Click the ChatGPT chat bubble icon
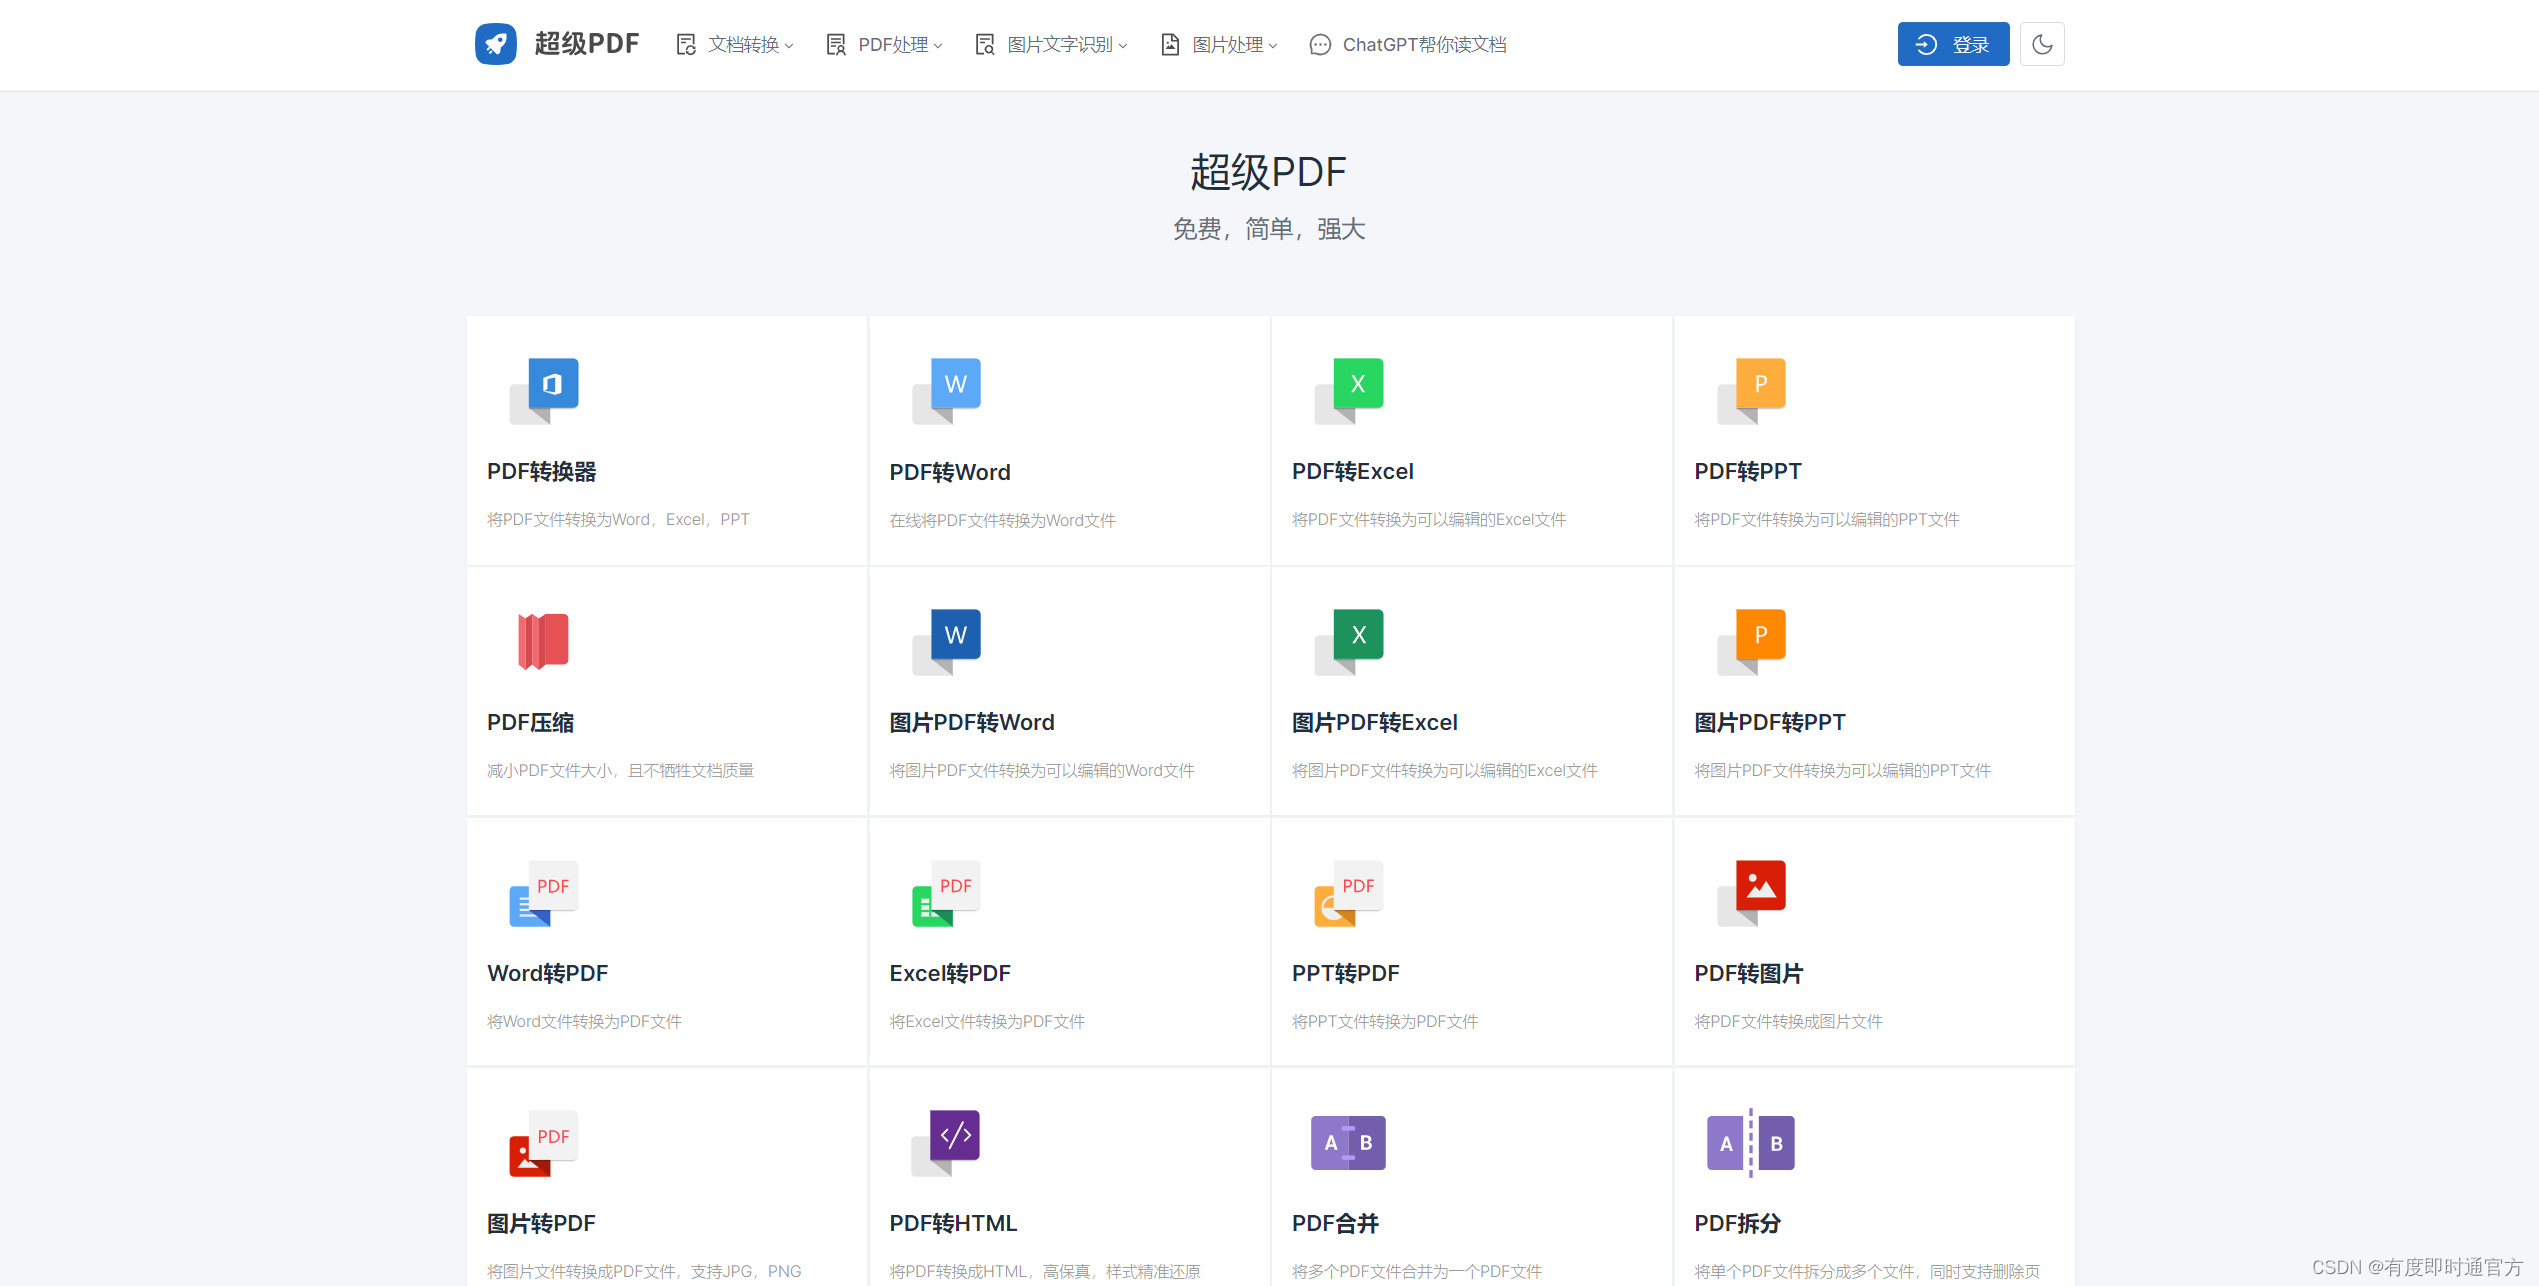Viewport: 2539px width, 1286px height. tap(1320, 45)
